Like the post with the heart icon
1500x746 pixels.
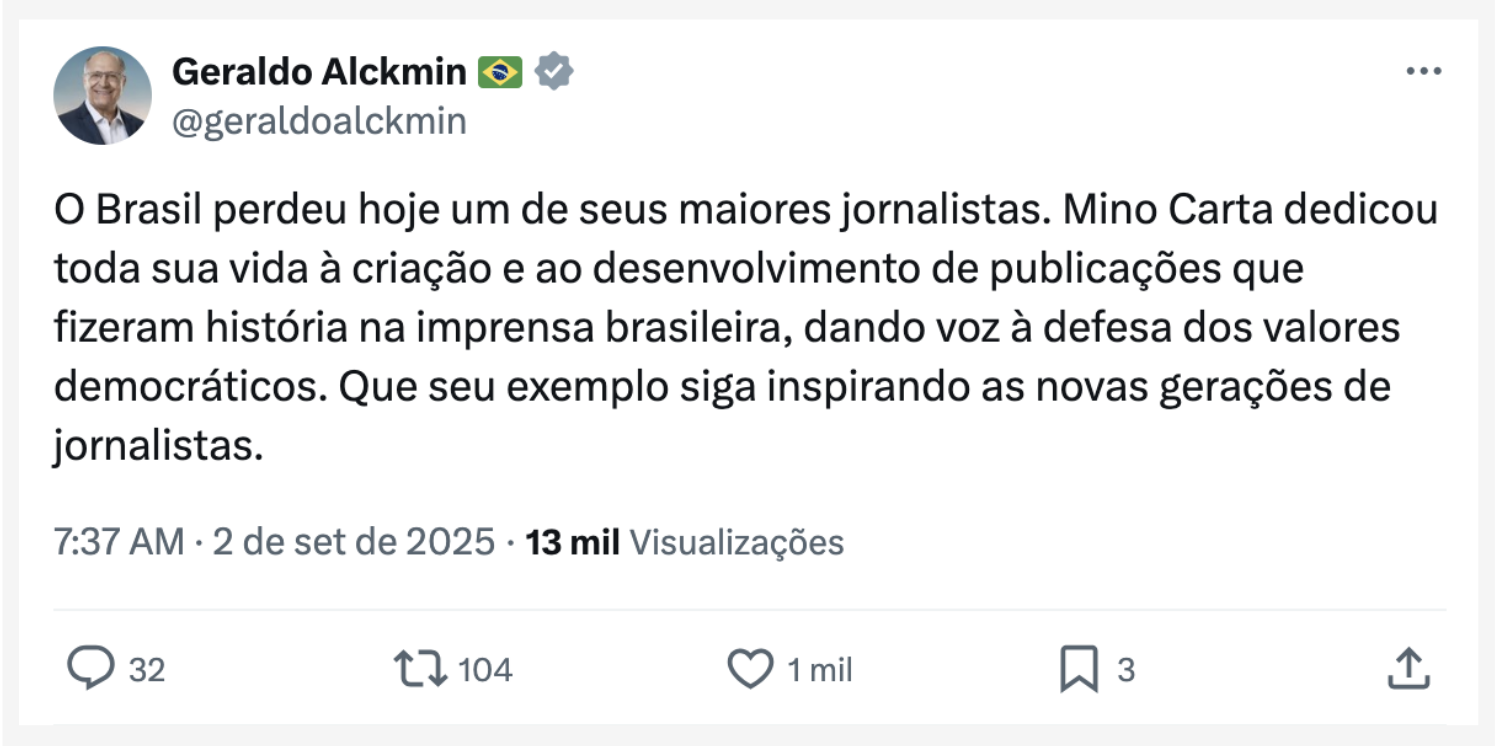tap(749, 669)
